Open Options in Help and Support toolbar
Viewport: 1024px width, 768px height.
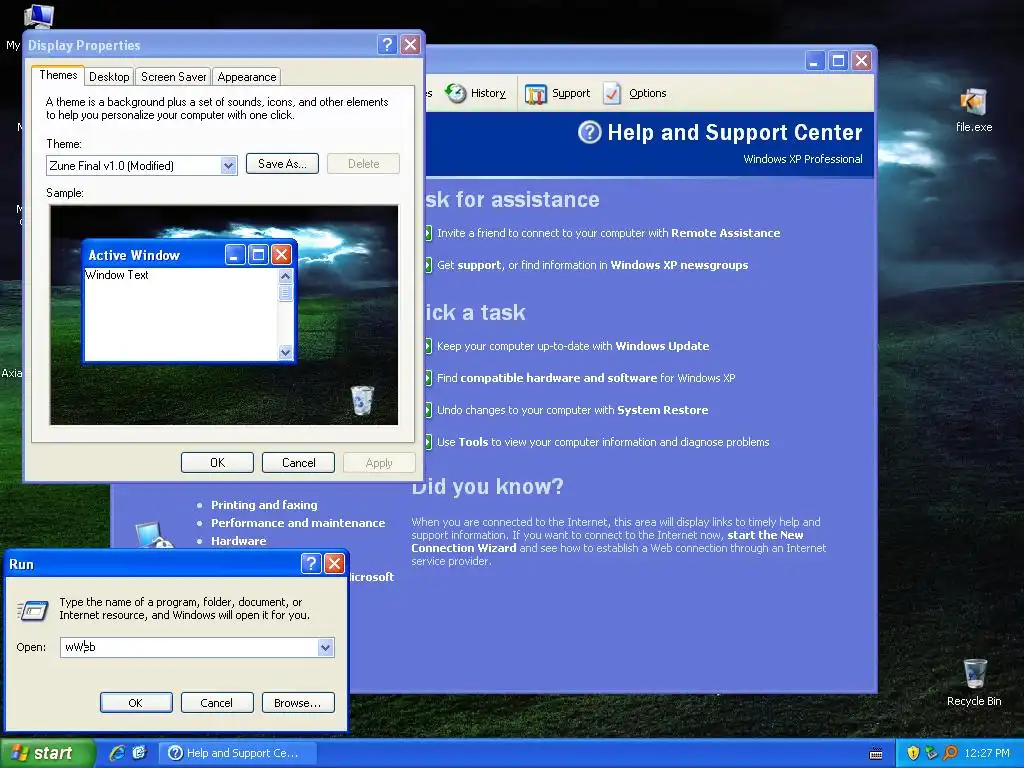pos(635,93)
